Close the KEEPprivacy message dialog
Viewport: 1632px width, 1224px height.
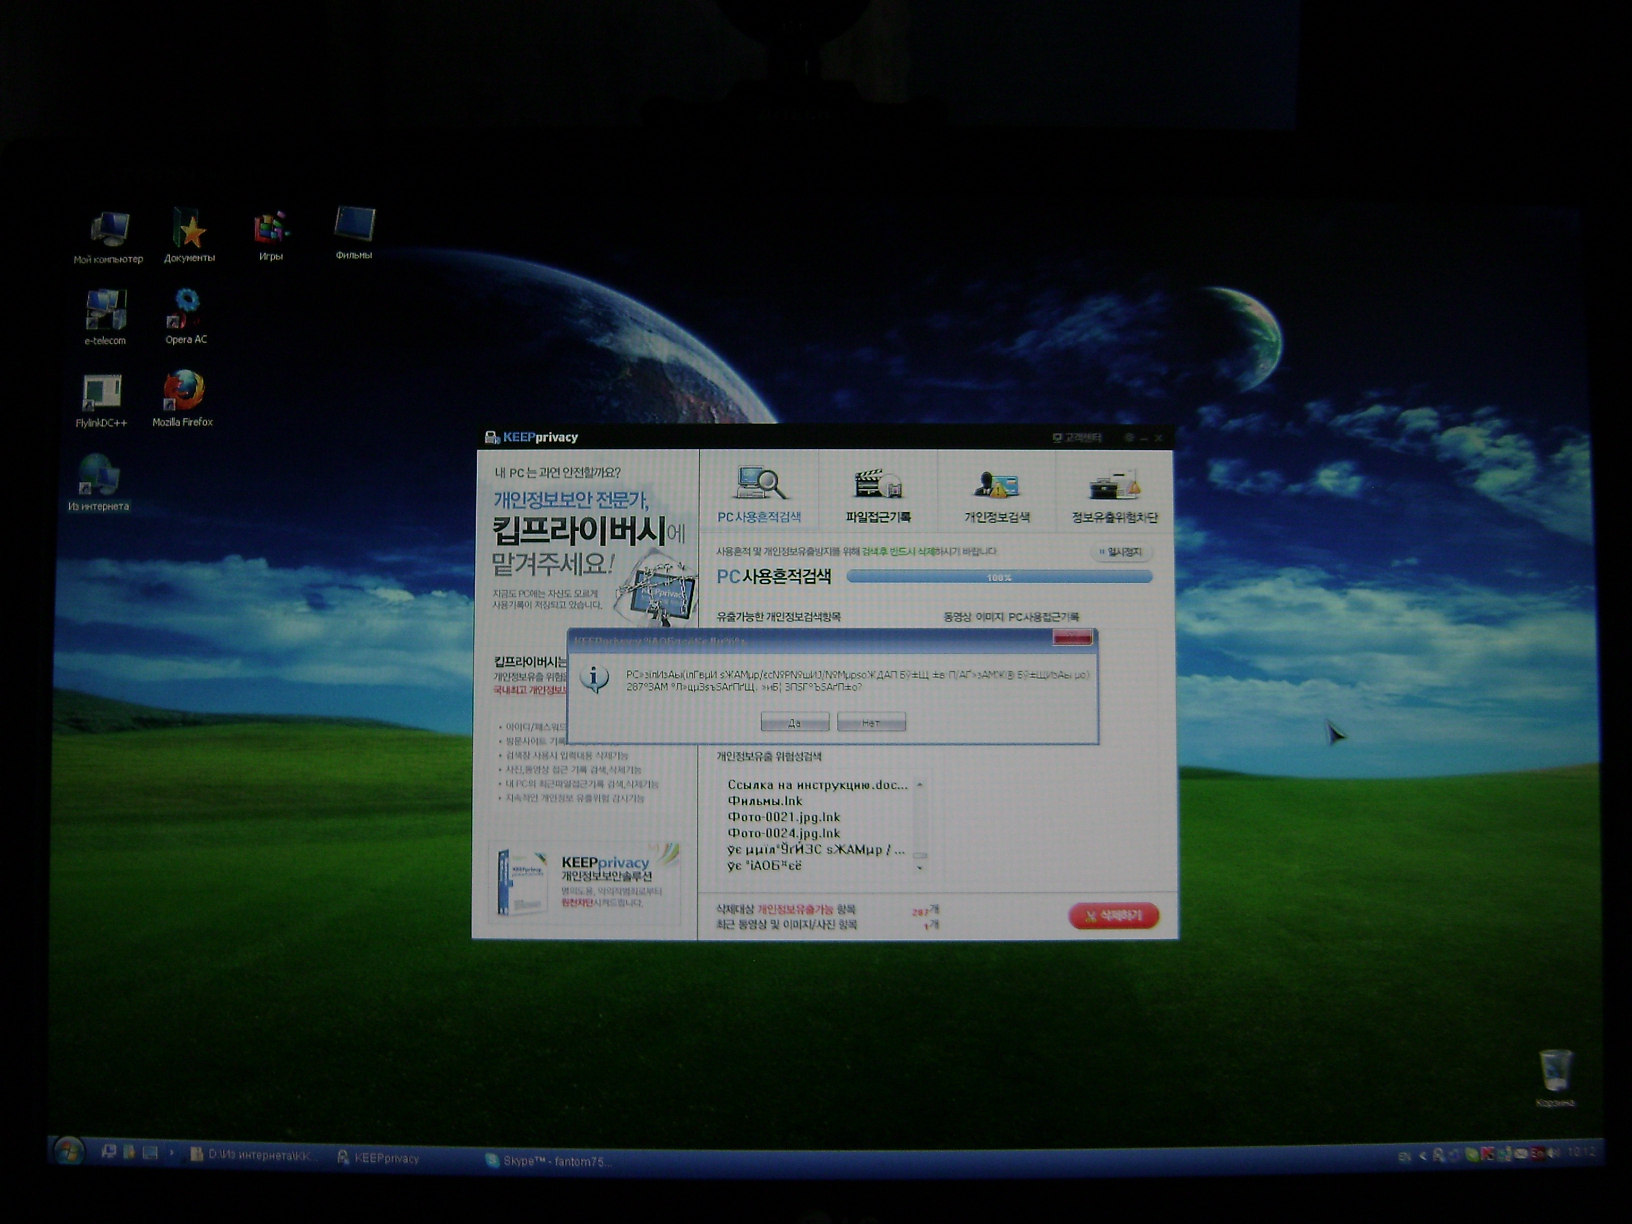tap(1072, 639)
